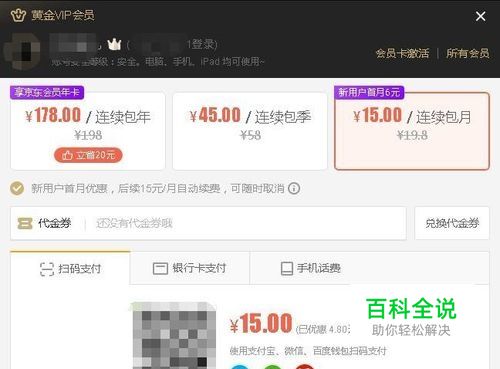Select the ¥45.00 连续包季 plan card
Screen dimensions: 500x369
250,131
